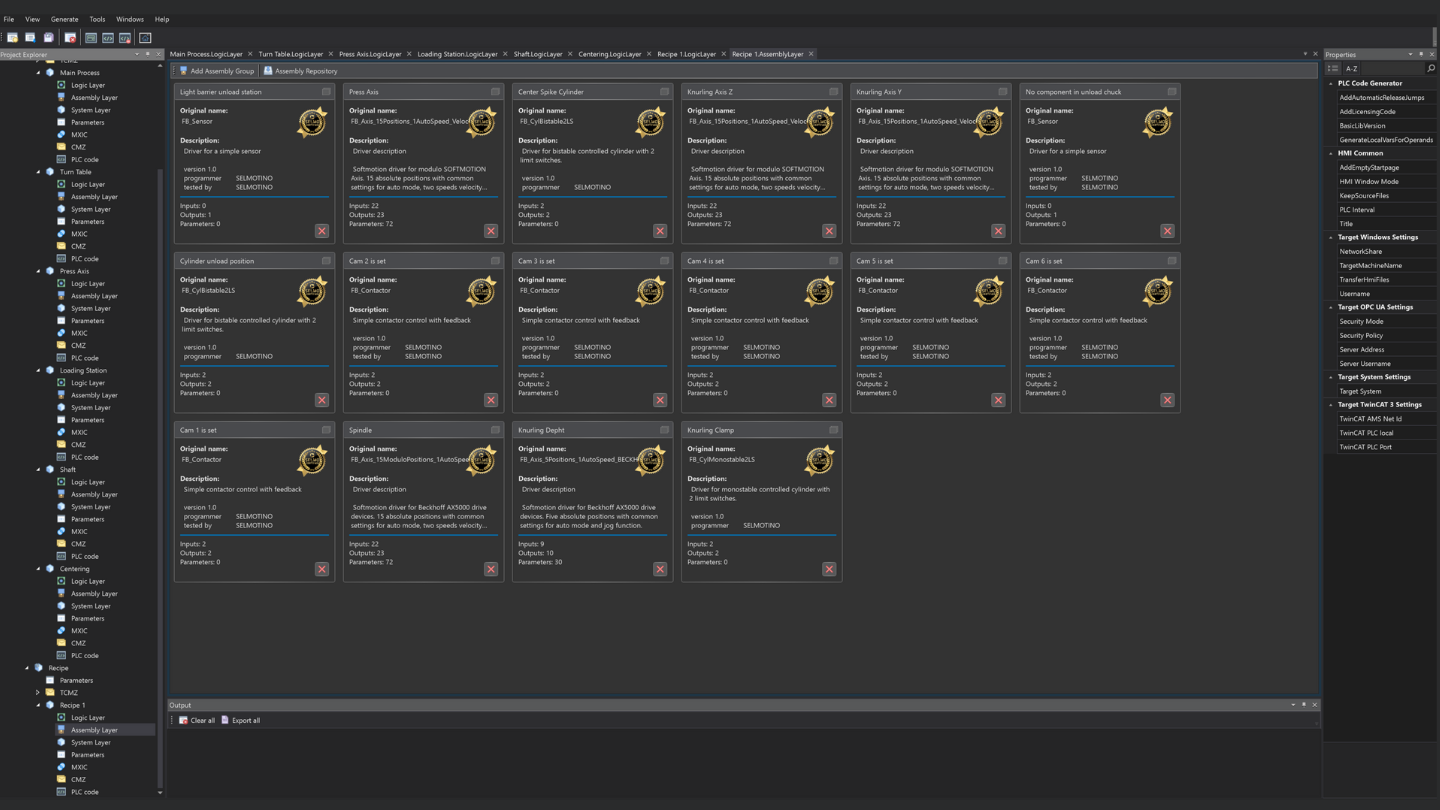Click the search magnifier in Properties
Screen dimensions: 1440x810
(1431, 68)
